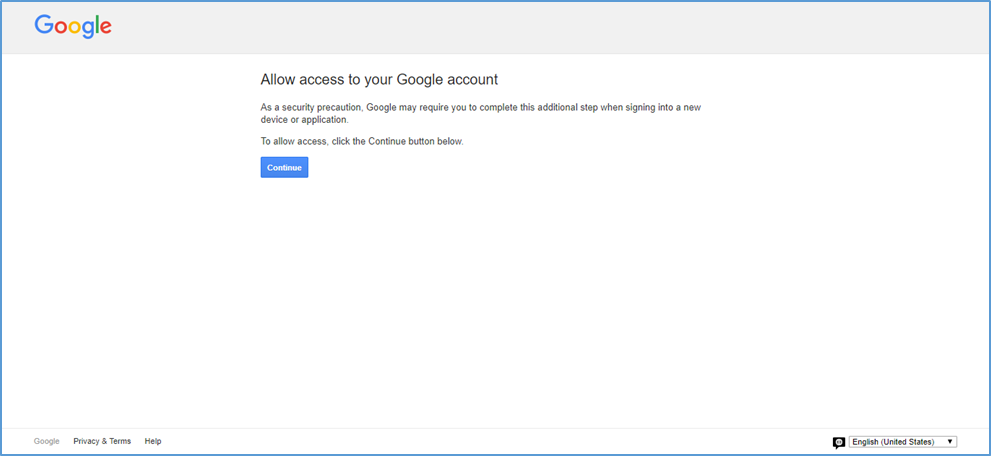Click the speech bubble icon beside language selector

839,442
